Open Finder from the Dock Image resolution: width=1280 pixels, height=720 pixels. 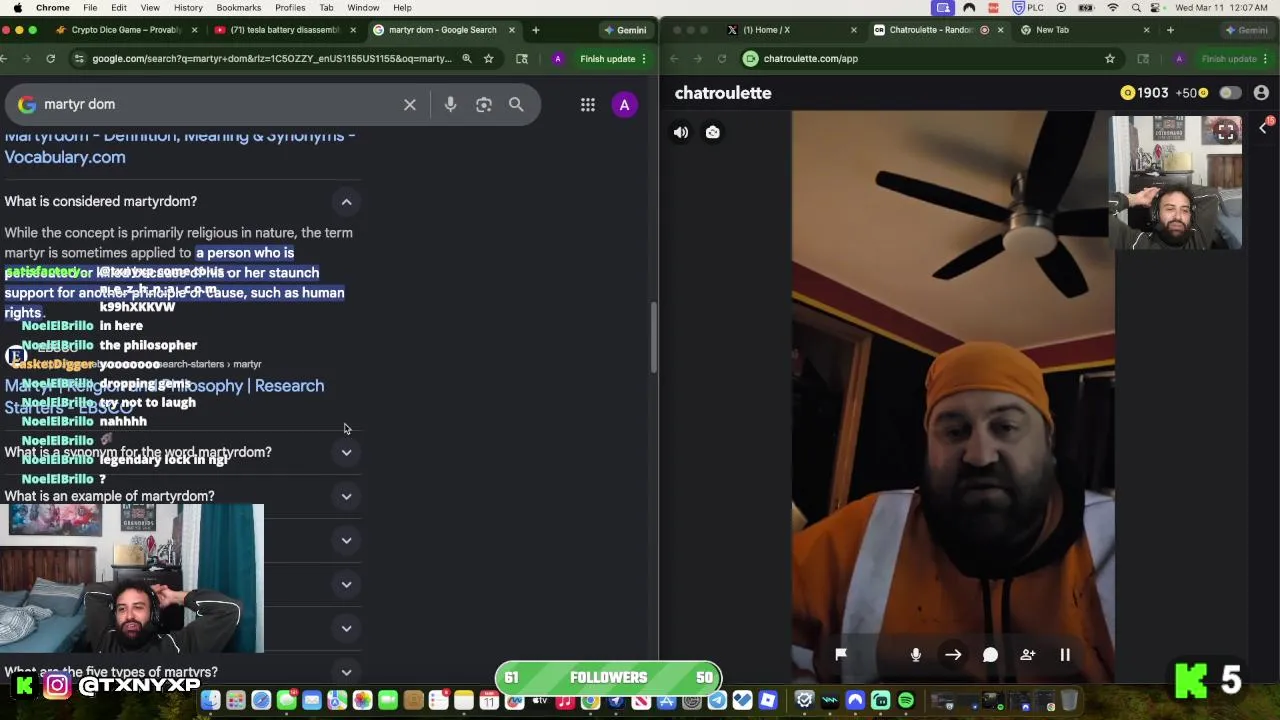tap(210, 701)
